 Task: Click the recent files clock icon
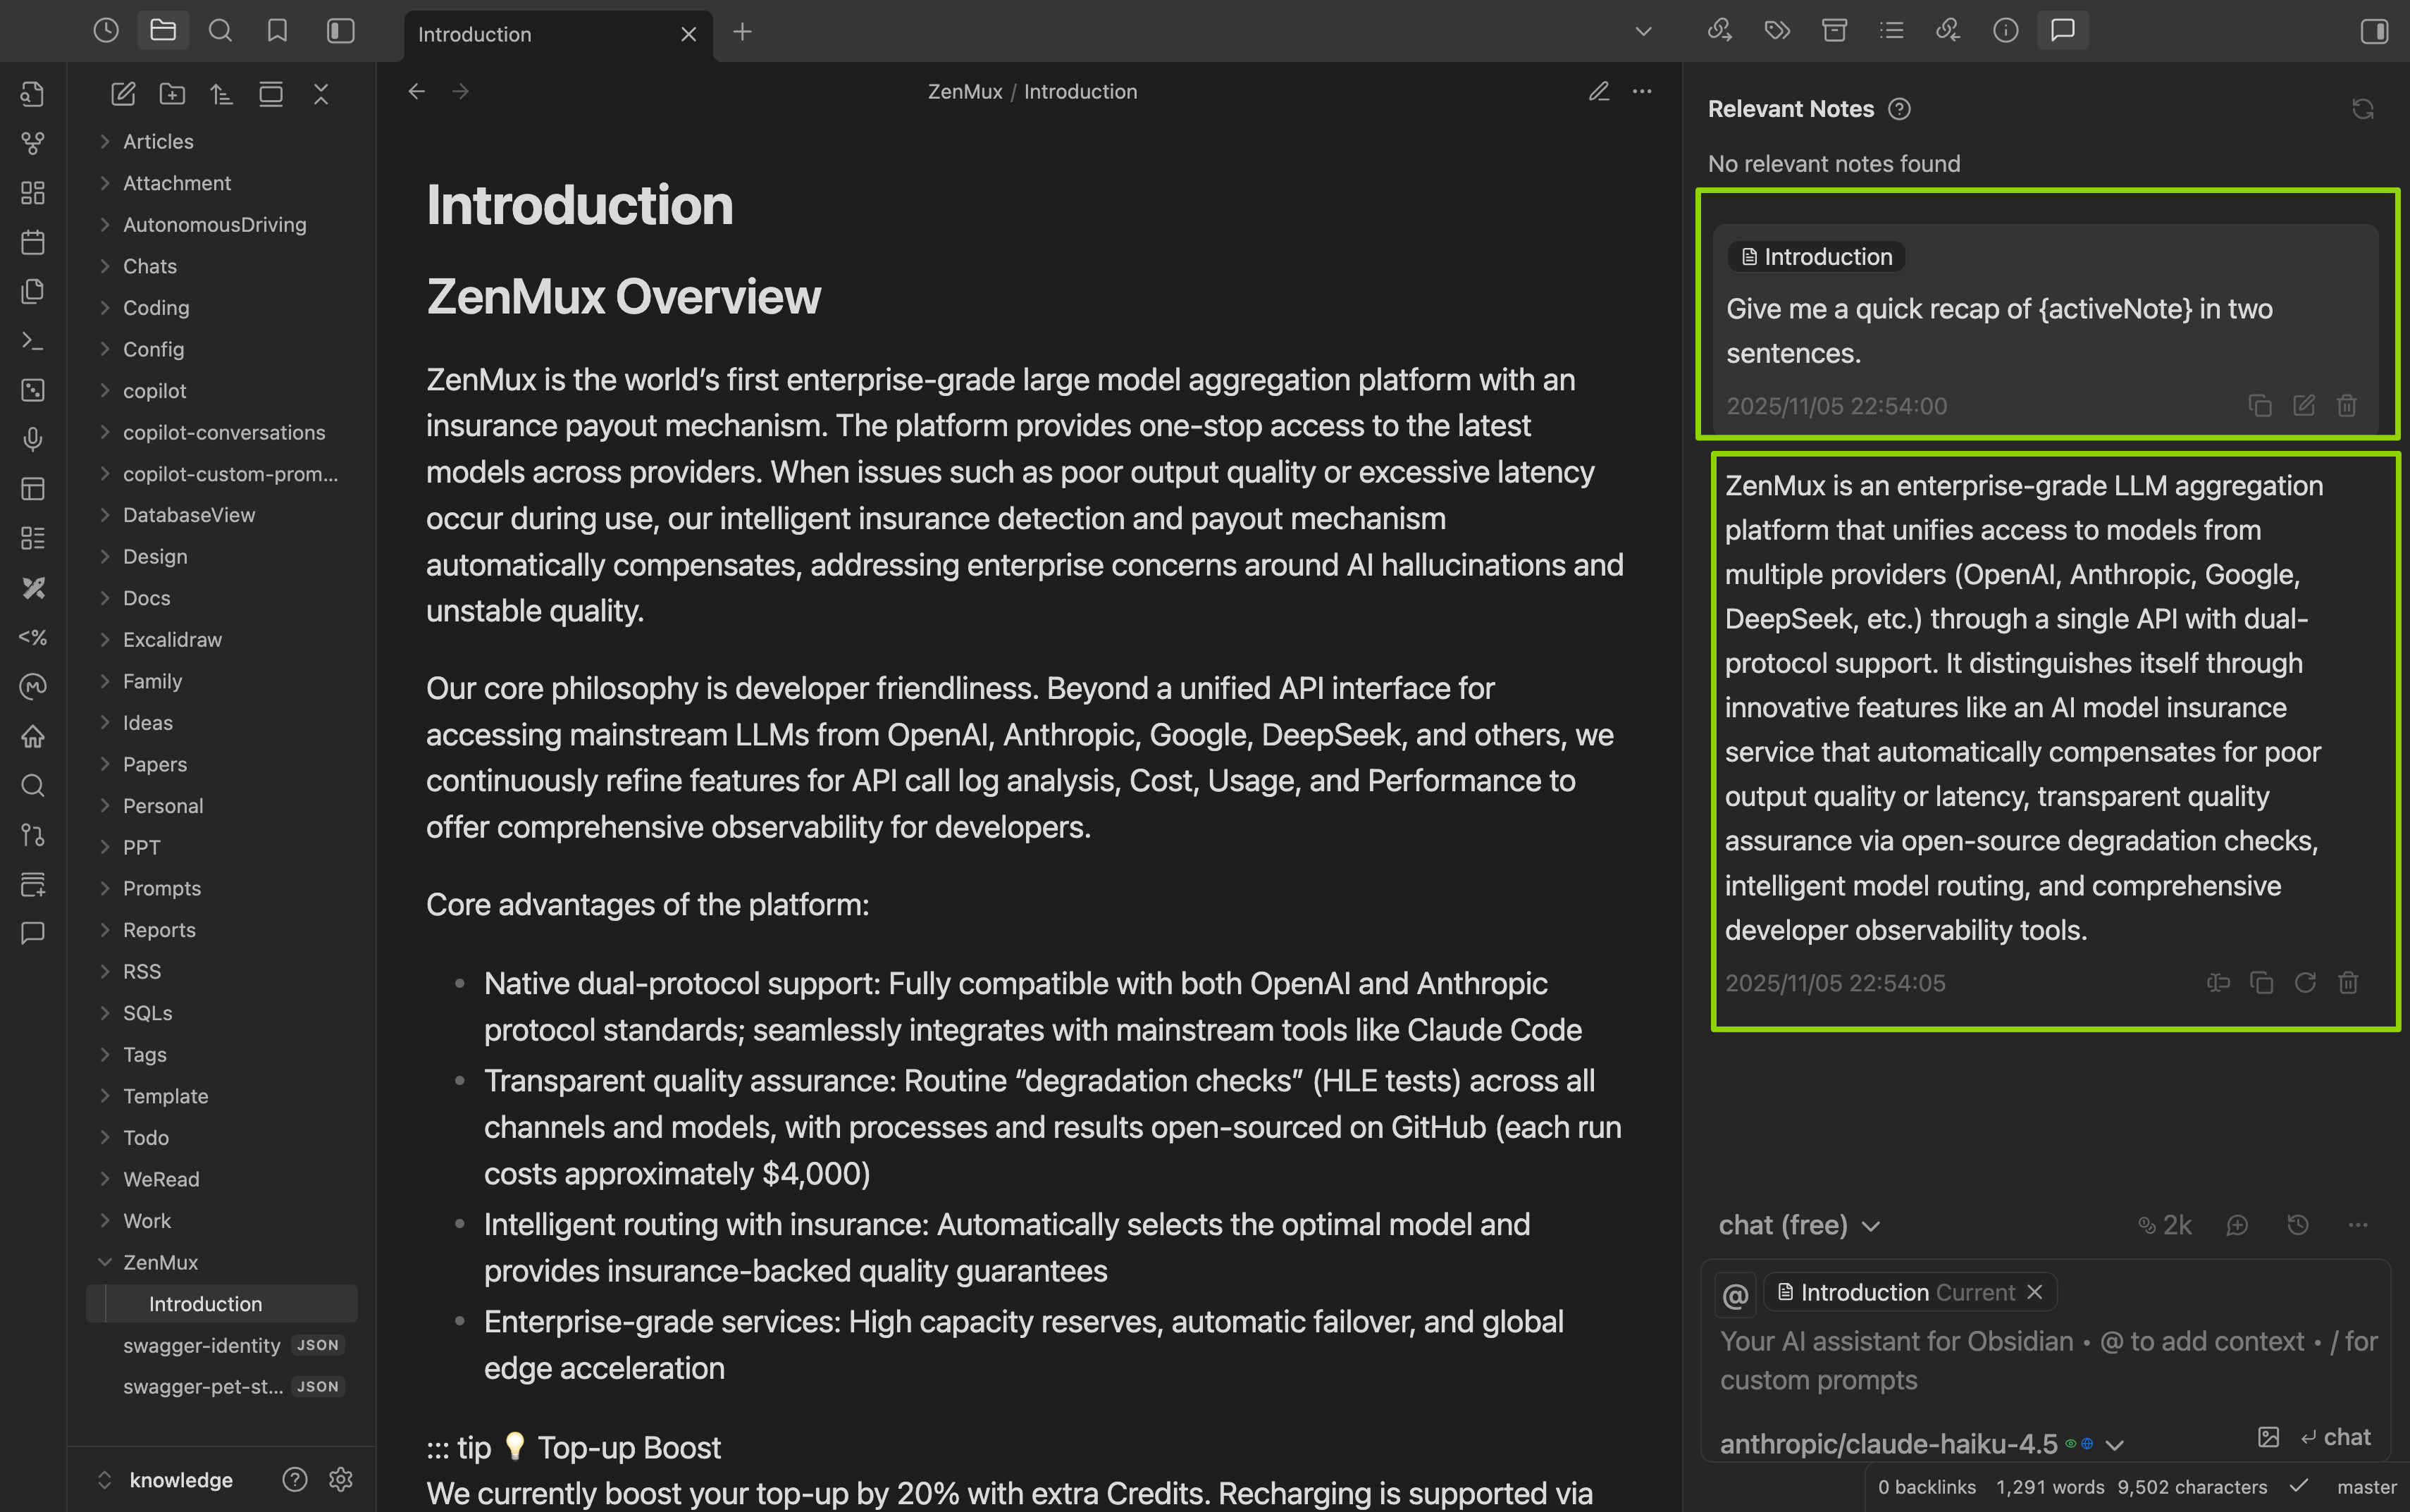106,31
